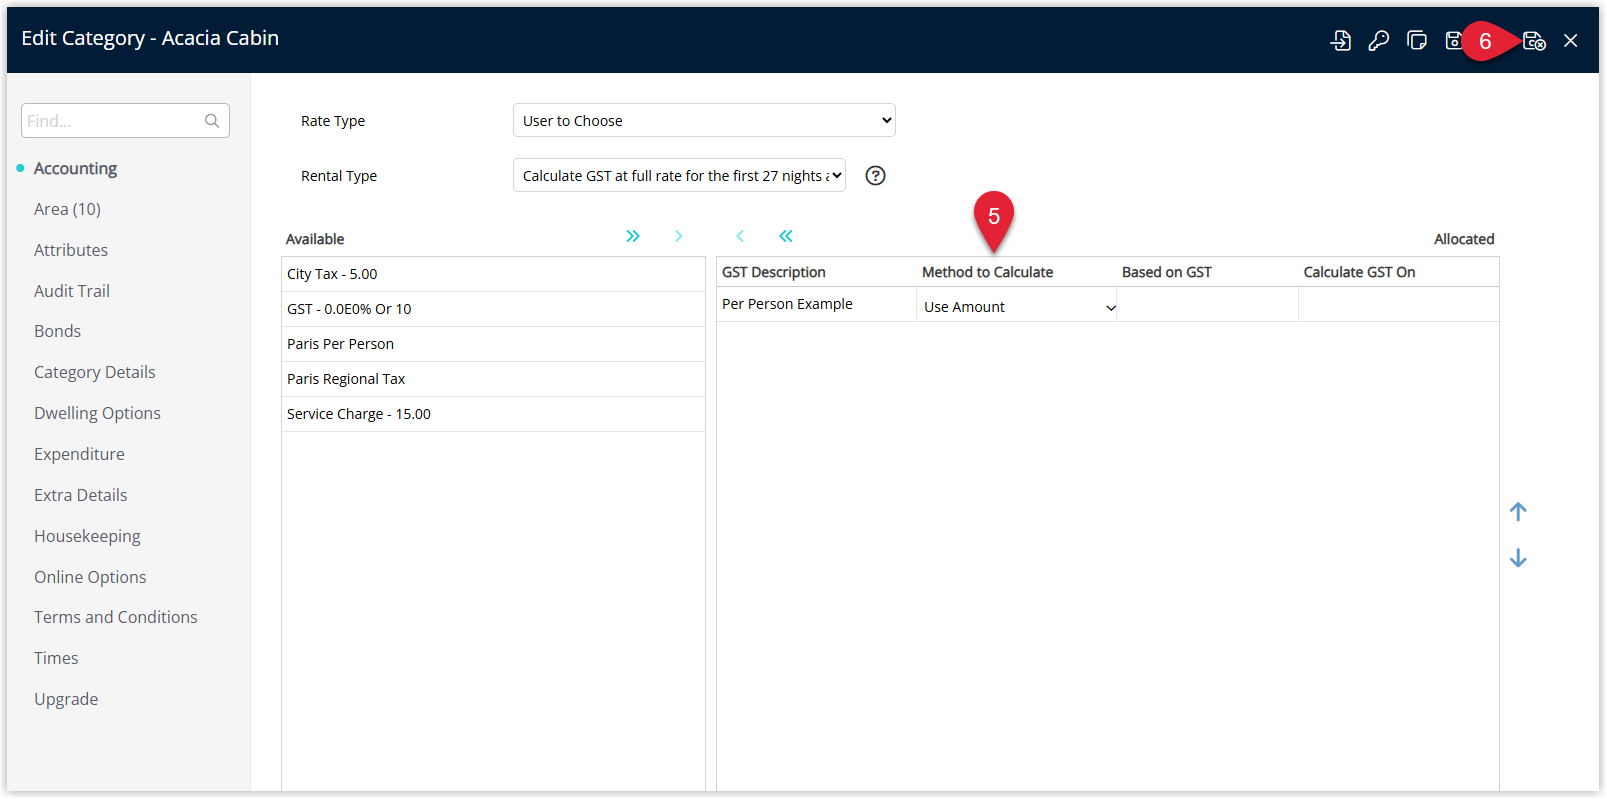Open Upgrade section
This screenshot has height=799, width=1607.
pos(66,699)
